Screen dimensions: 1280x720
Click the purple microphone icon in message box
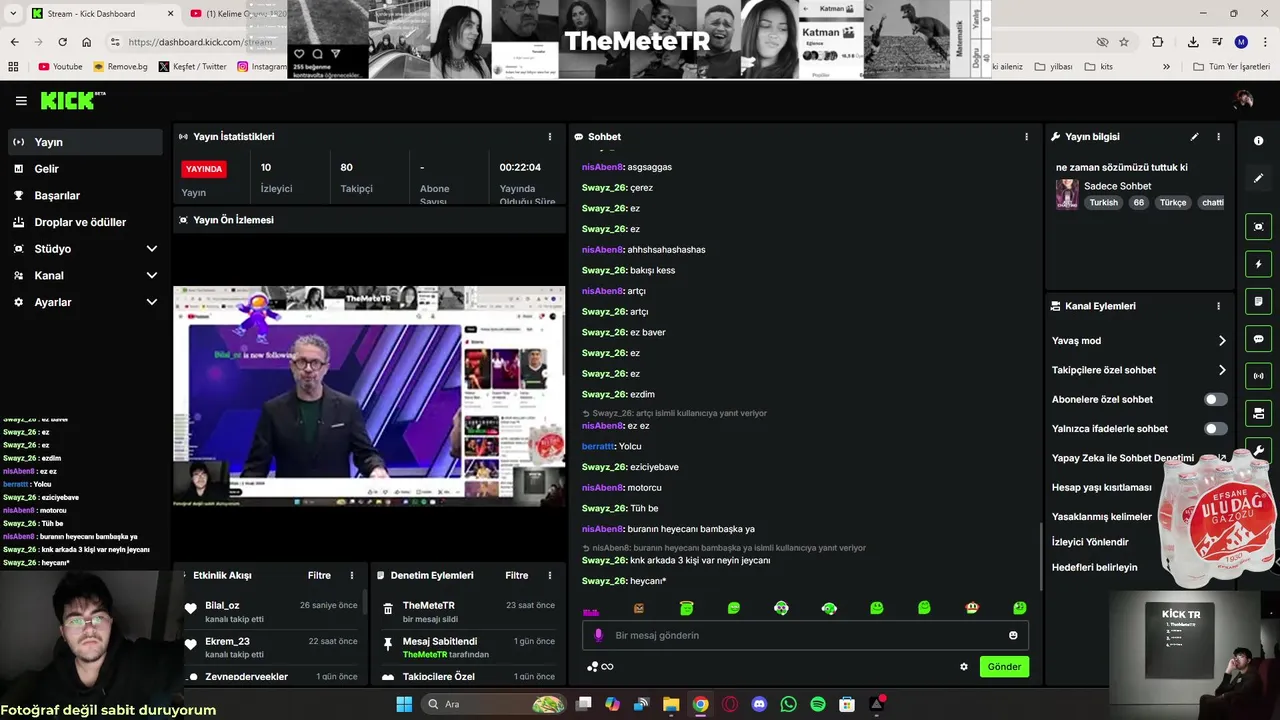tap(599, 635)
